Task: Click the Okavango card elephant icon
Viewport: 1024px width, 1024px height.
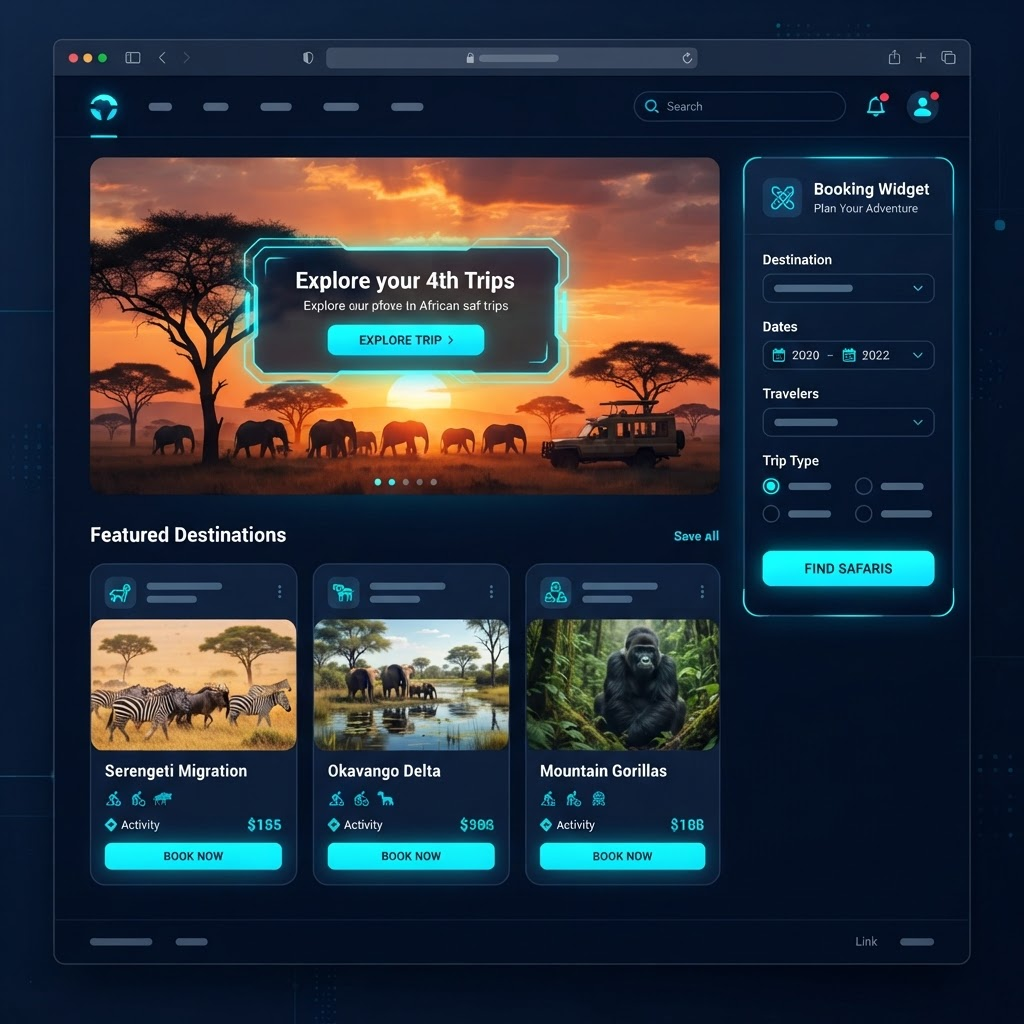Action: click(x=343, y=592)
